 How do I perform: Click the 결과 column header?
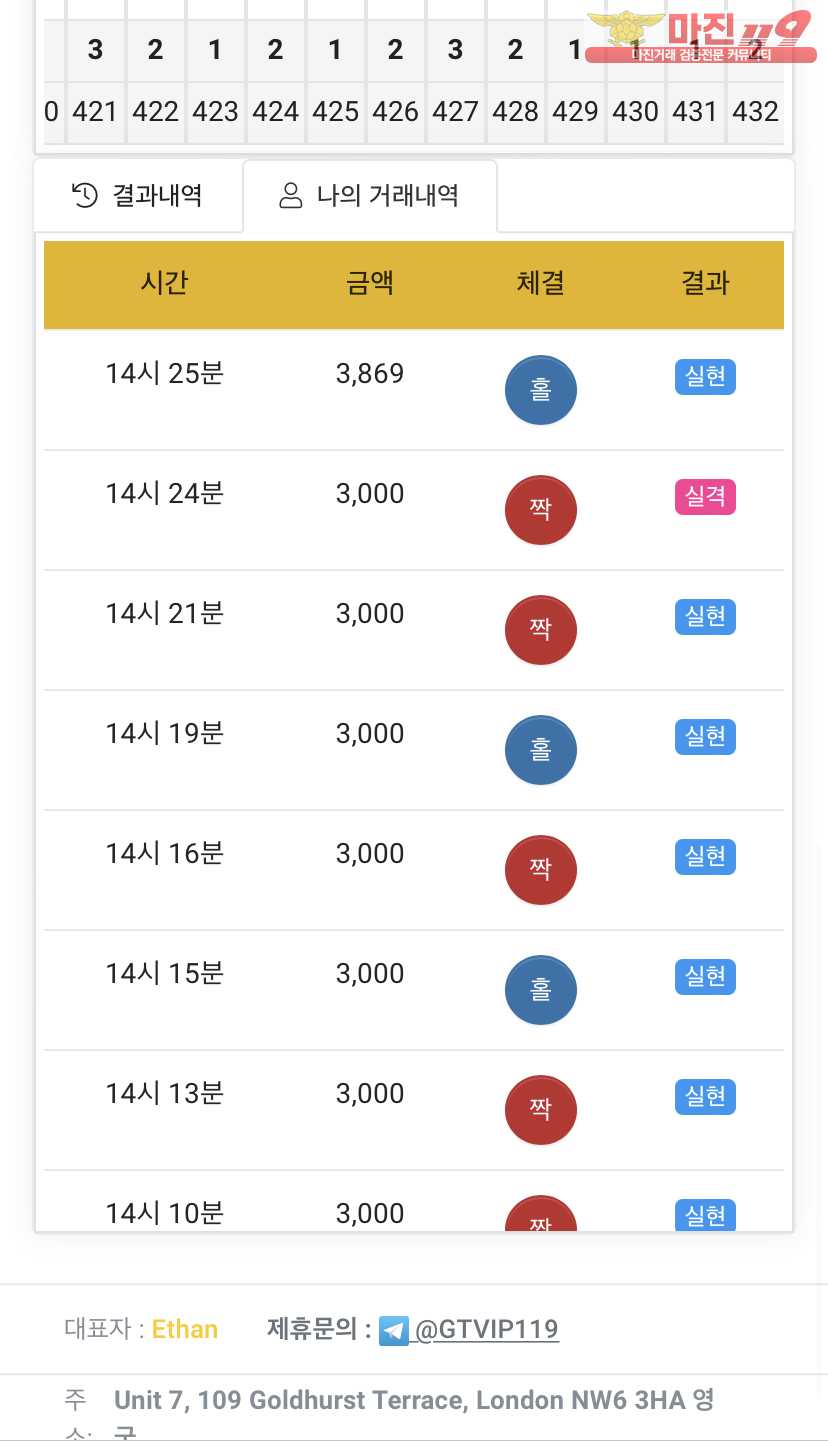click(705, 284)
